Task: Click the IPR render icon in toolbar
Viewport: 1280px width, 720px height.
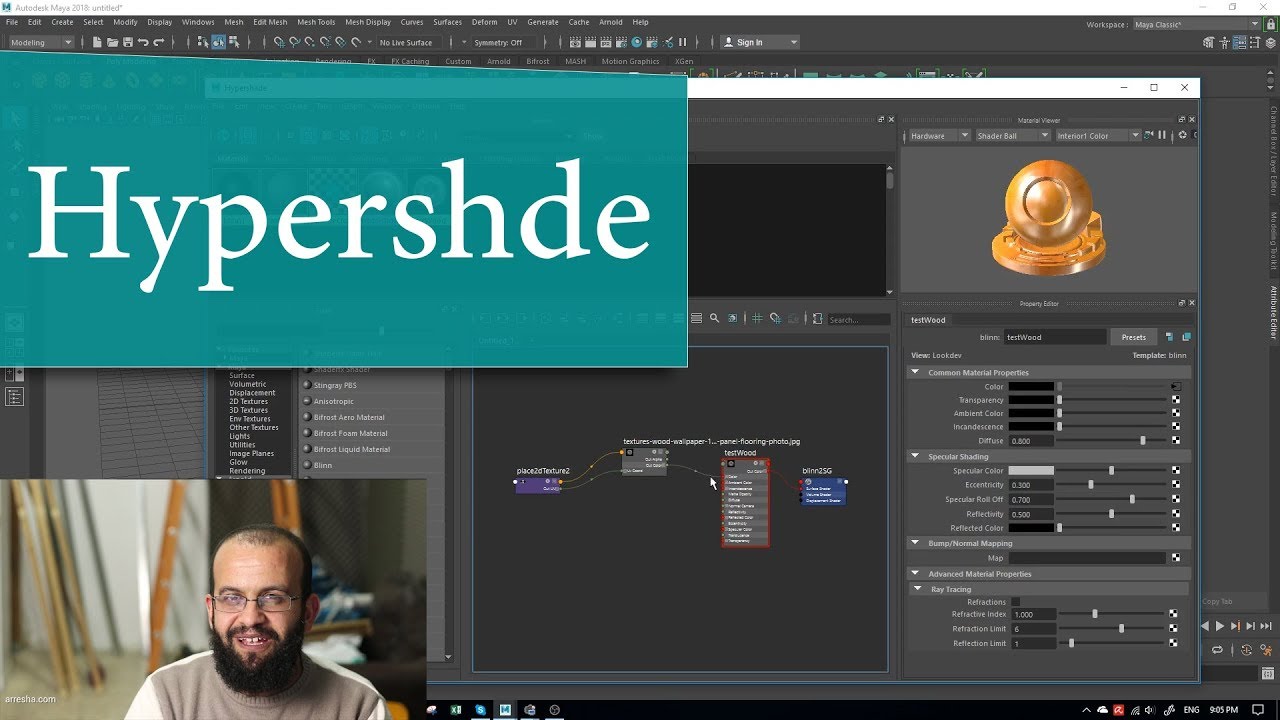Action: [x=606, y=42]
